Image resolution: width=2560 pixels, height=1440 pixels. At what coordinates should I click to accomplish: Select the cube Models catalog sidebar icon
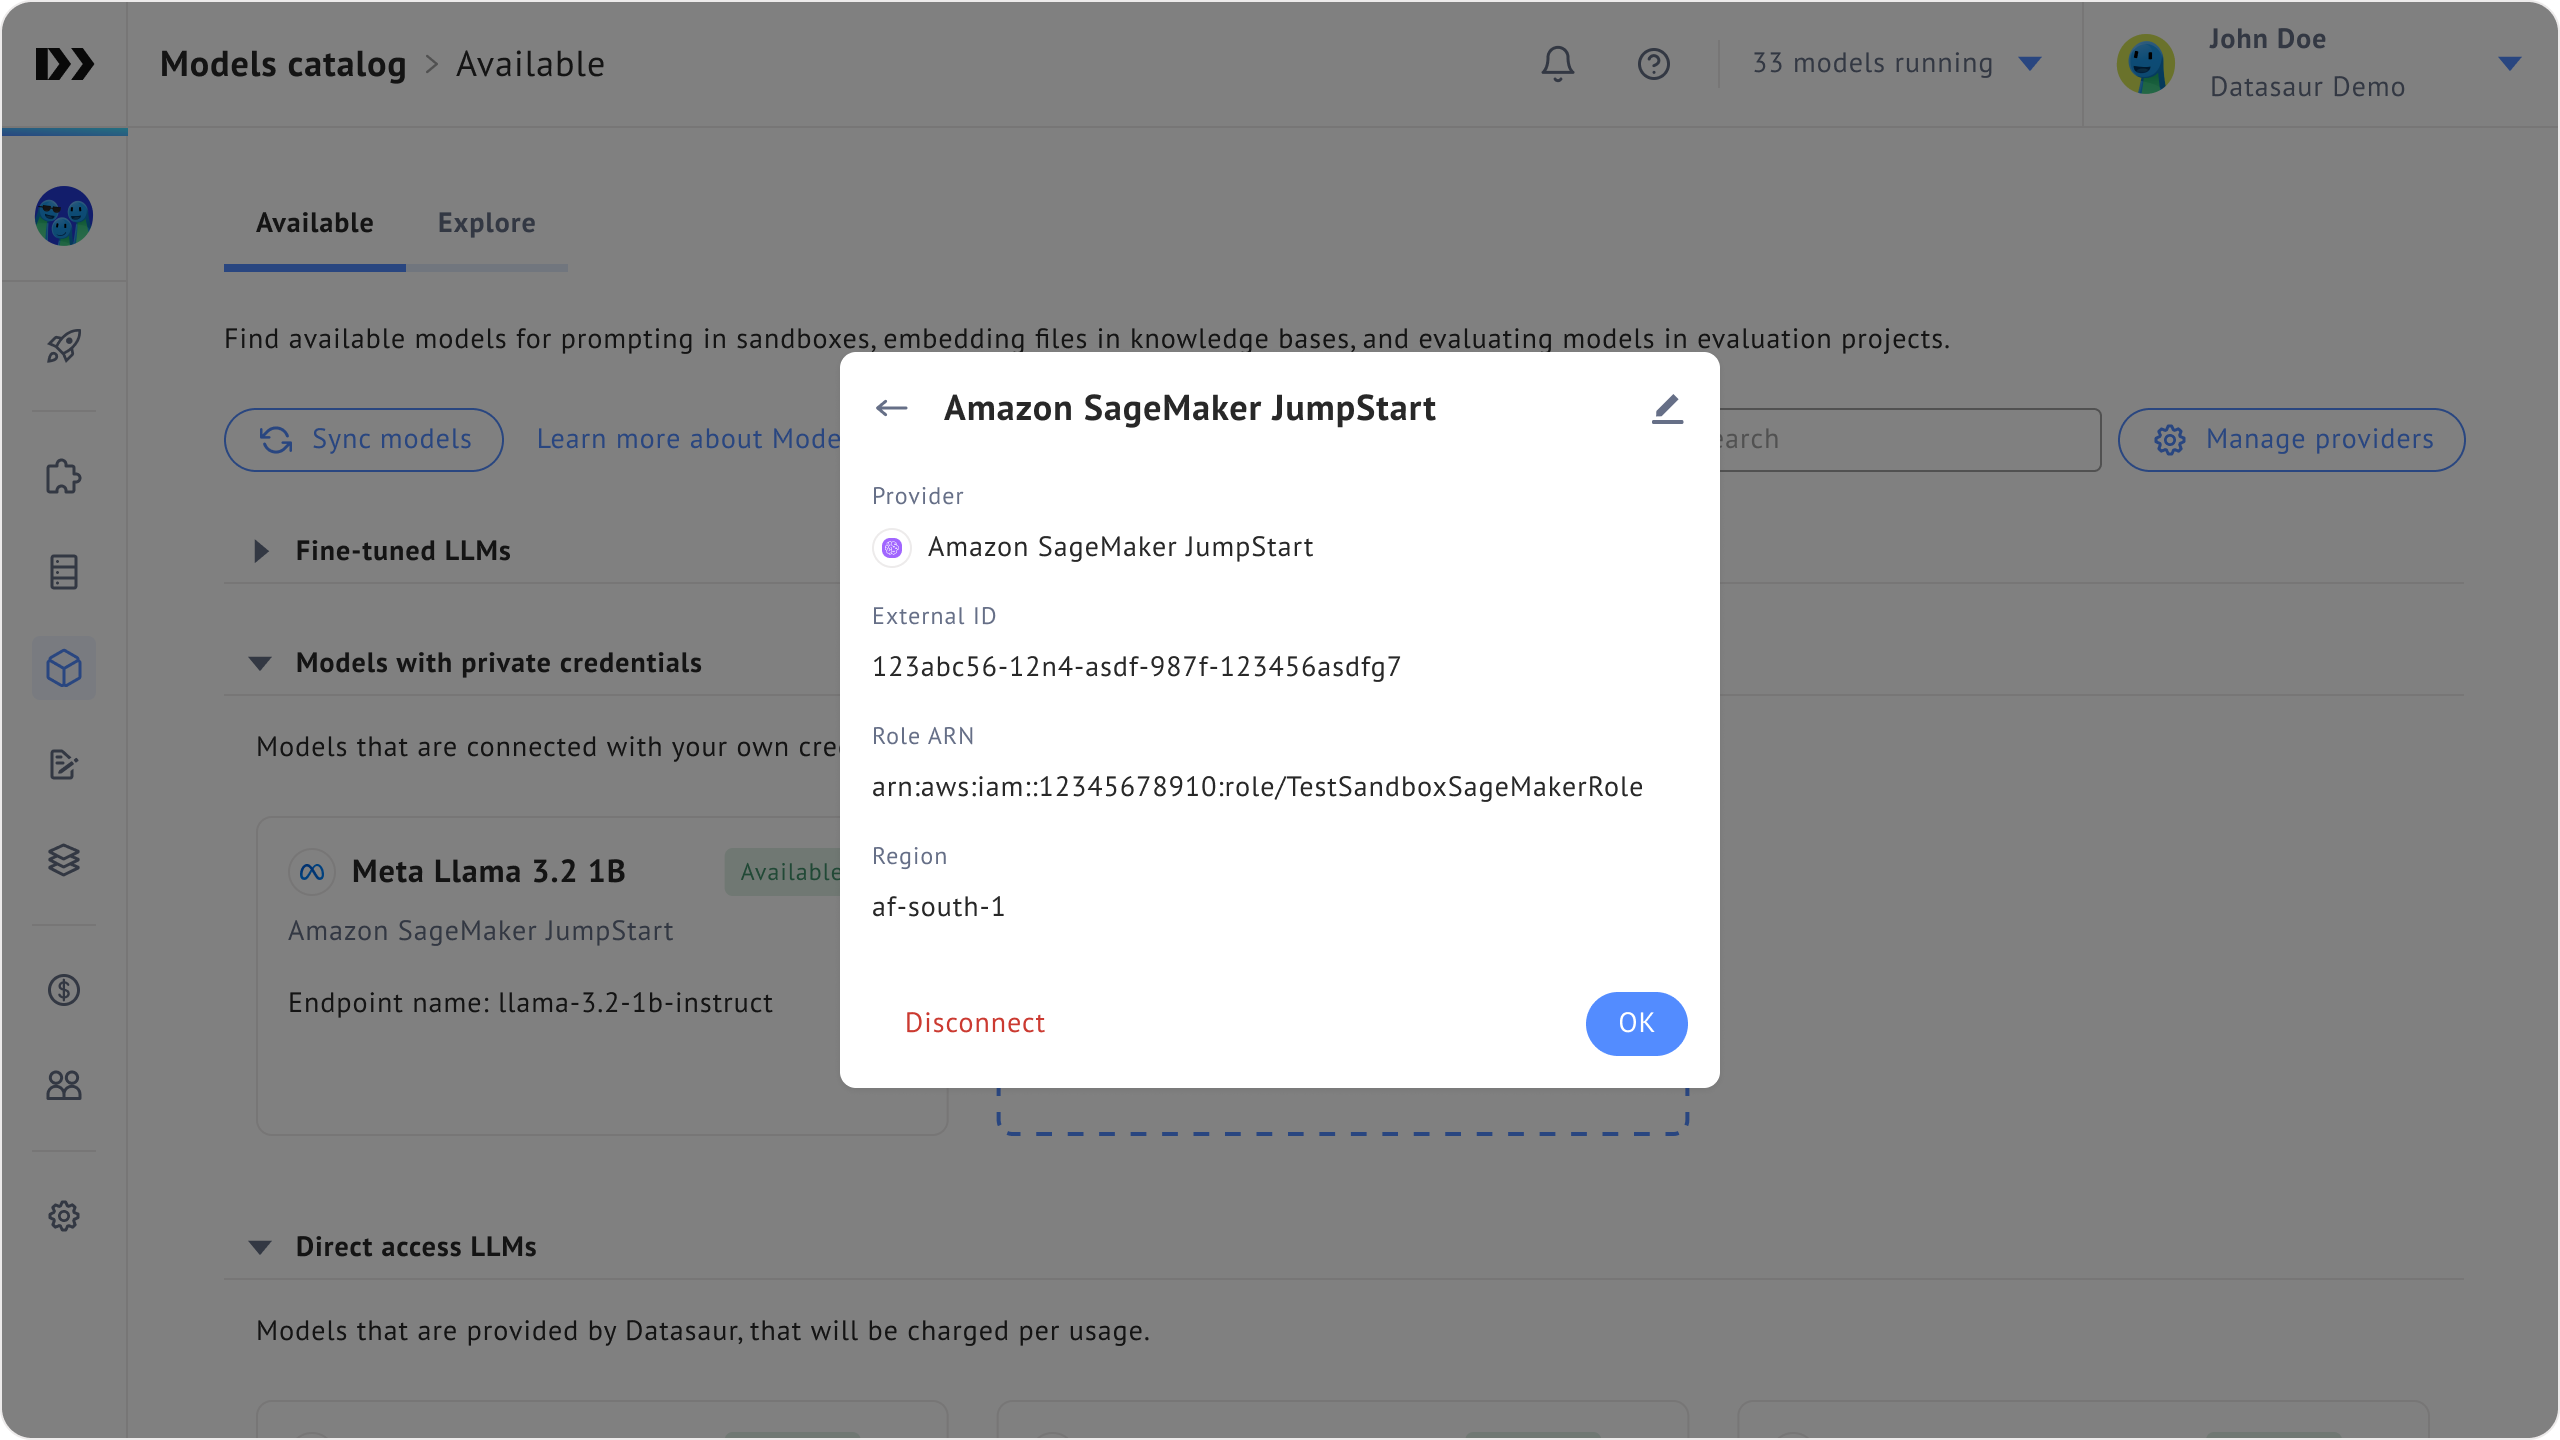point(64,668)
